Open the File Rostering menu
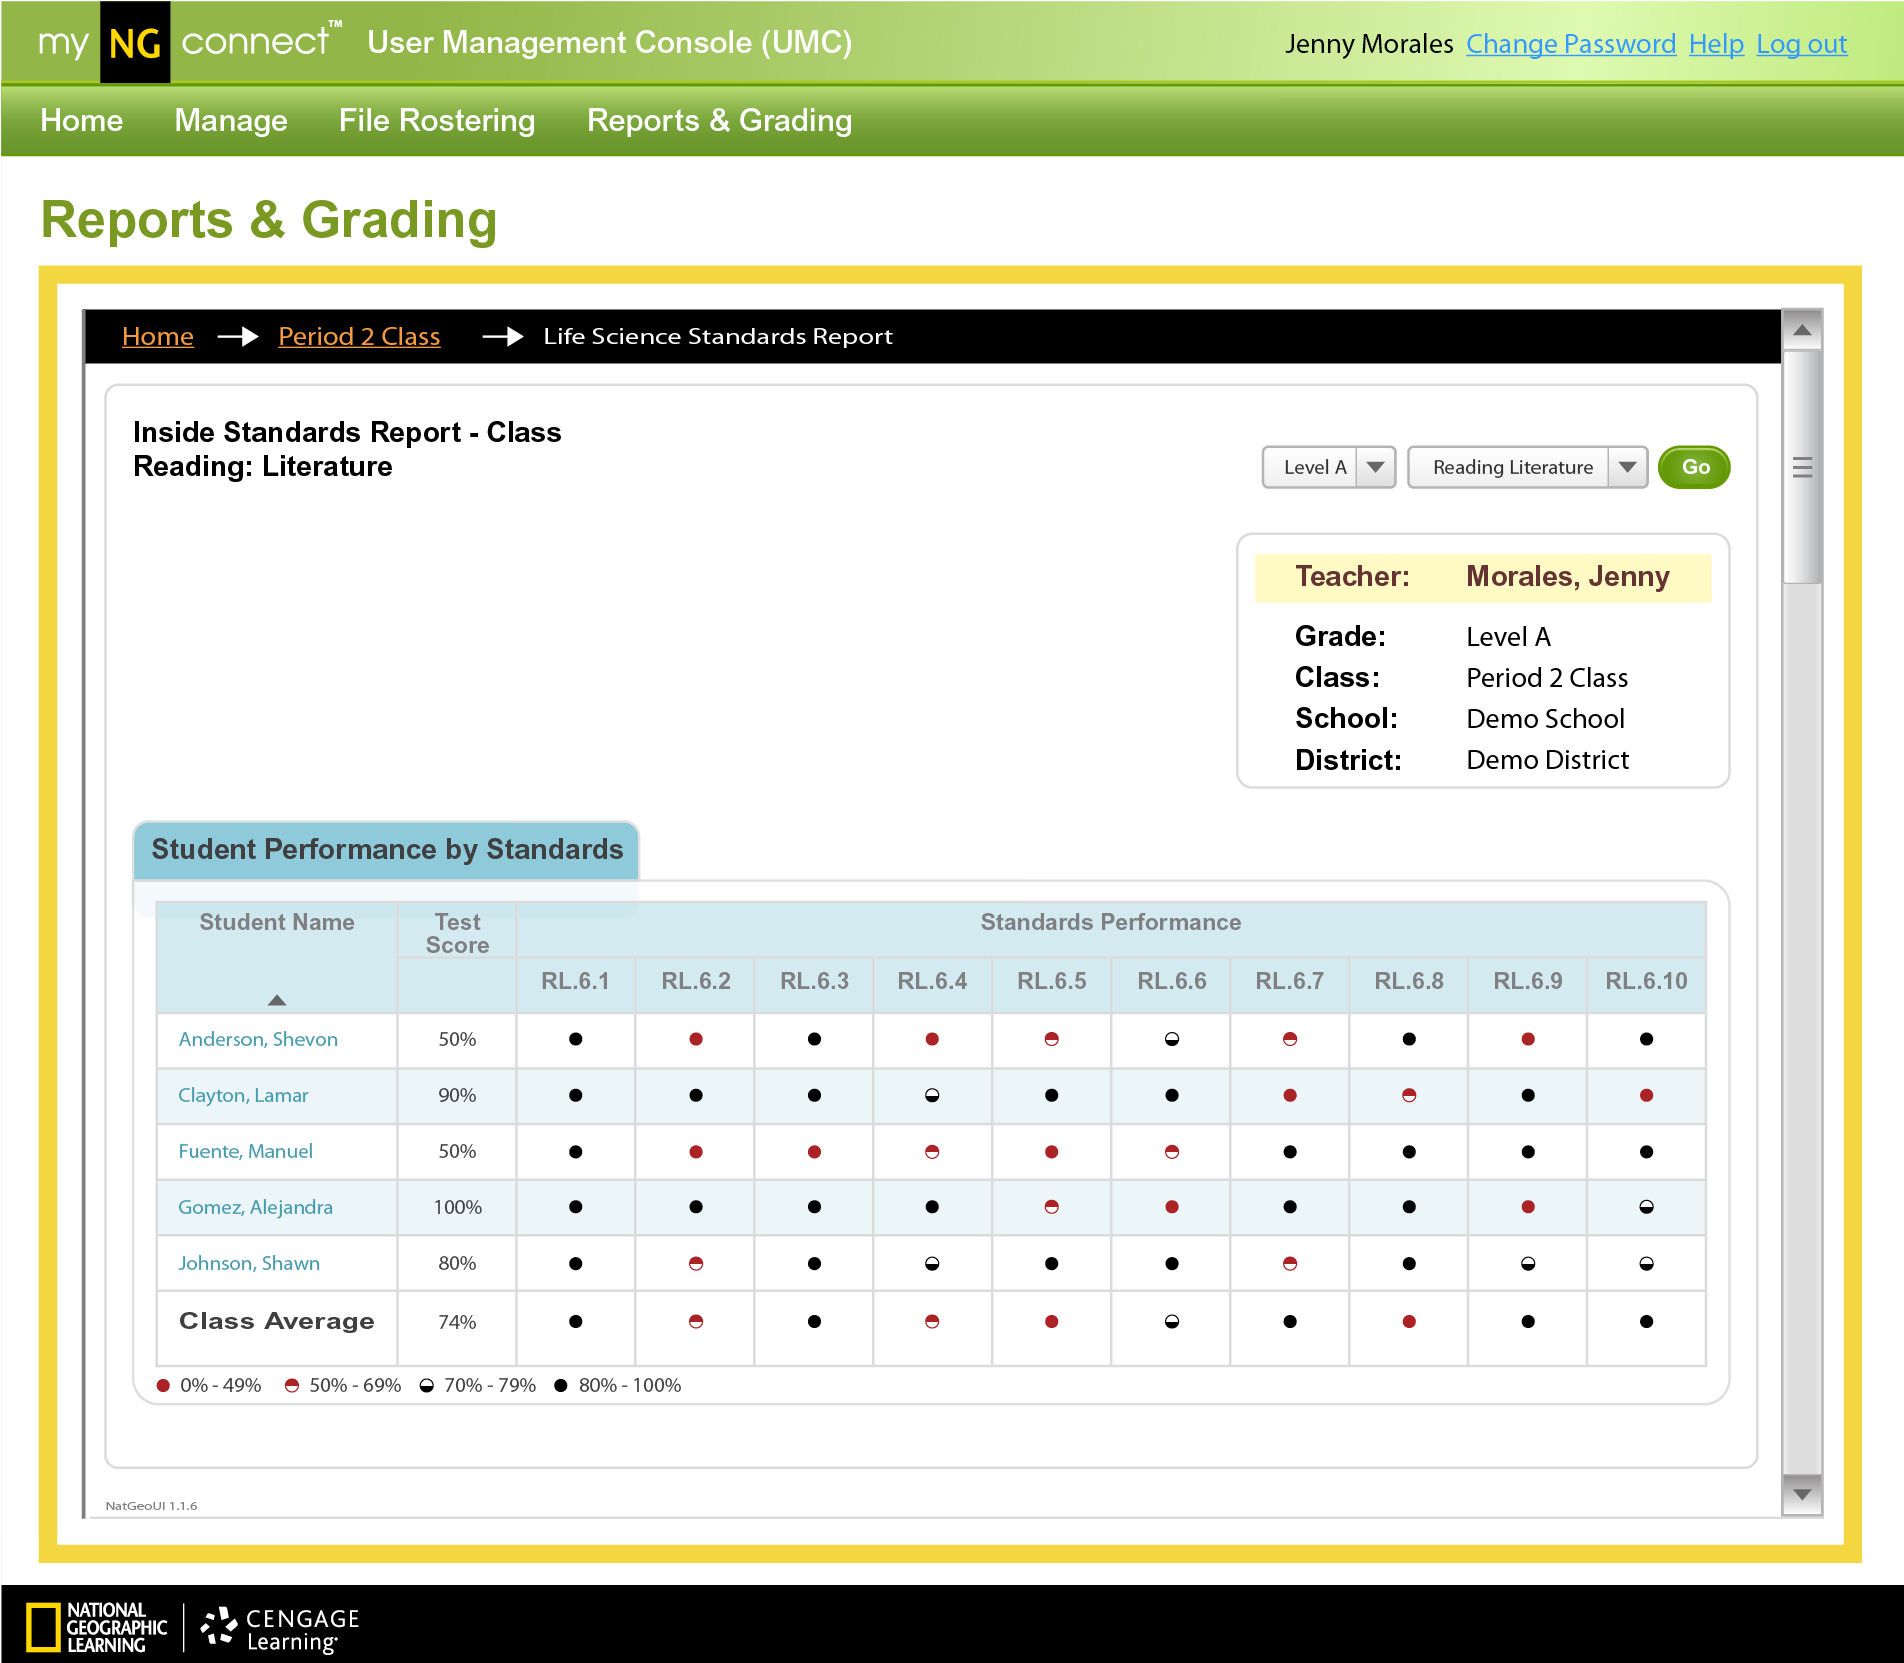Image resolution: width=1904 pixels, height=1663 pixels. pos(437,120)
